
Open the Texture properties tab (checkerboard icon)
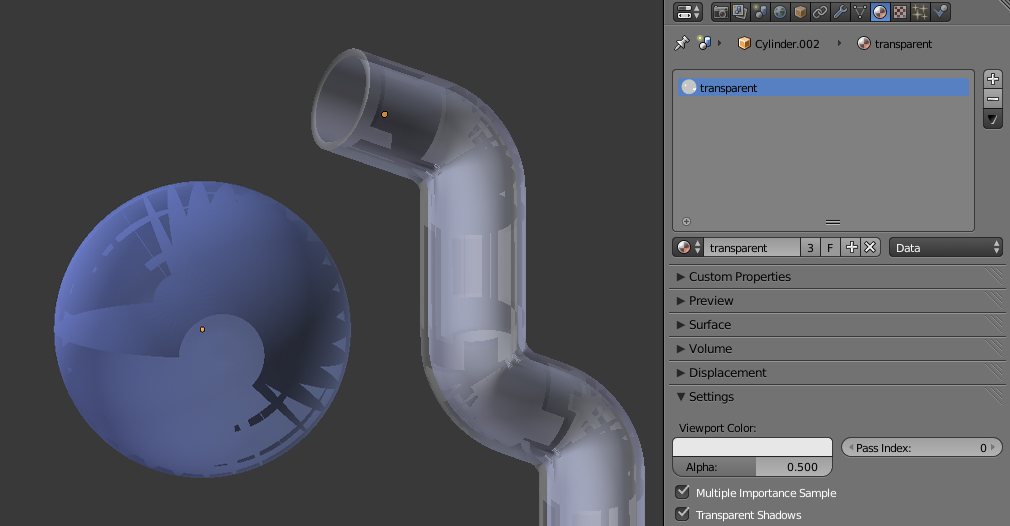pos(900,12)
